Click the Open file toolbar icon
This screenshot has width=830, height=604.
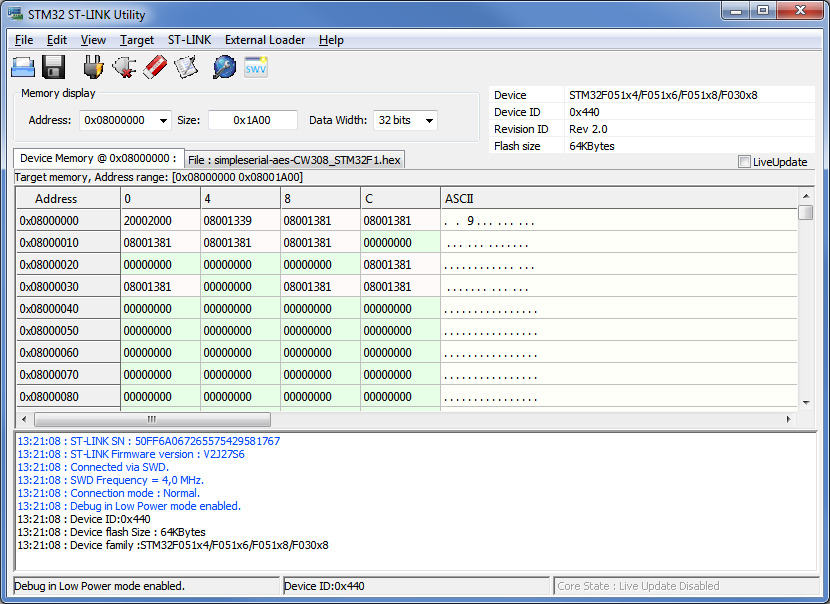point(23,67)
